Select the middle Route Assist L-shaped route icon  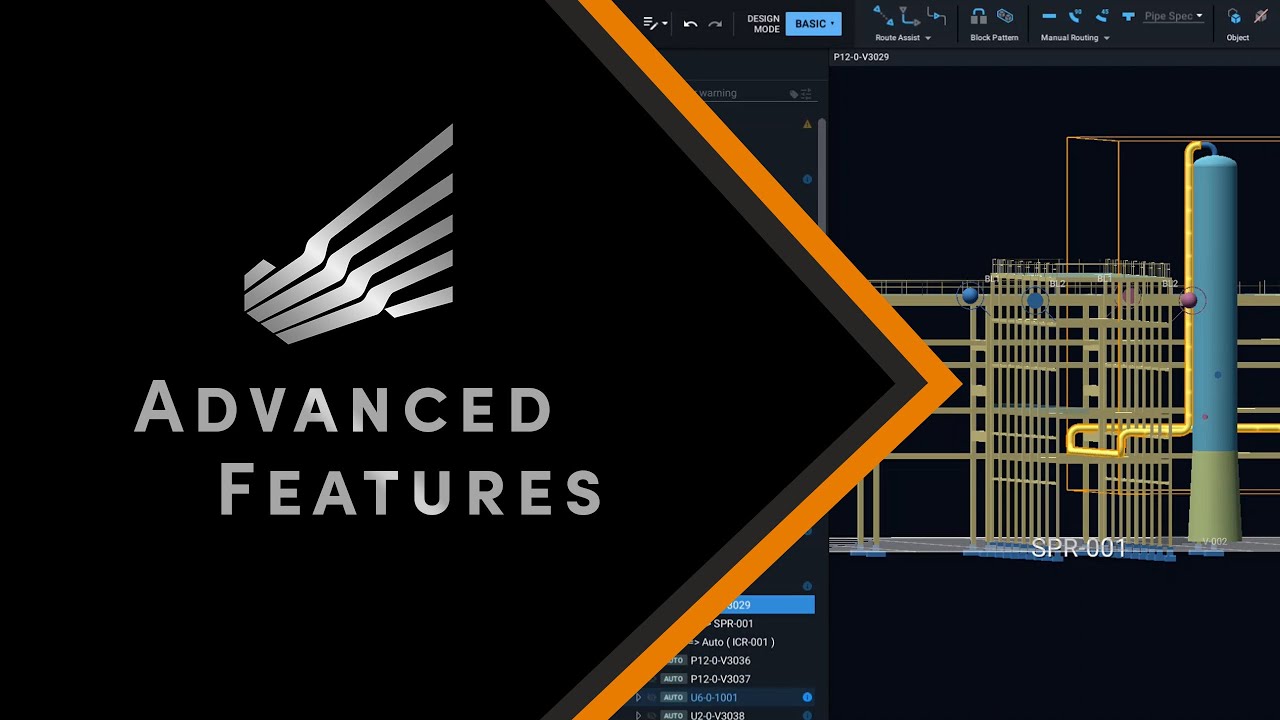pos(909,15)
